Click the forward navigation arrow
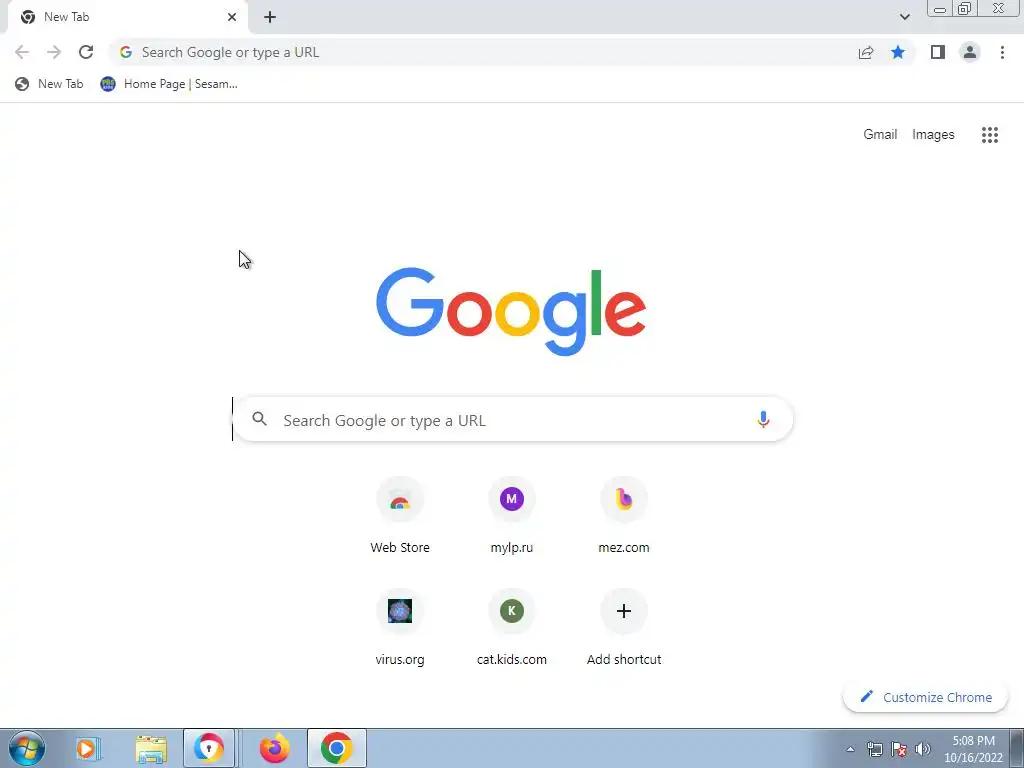This screenshot has width=1024, height=768. pyautogui.click(x=54, y=52)
